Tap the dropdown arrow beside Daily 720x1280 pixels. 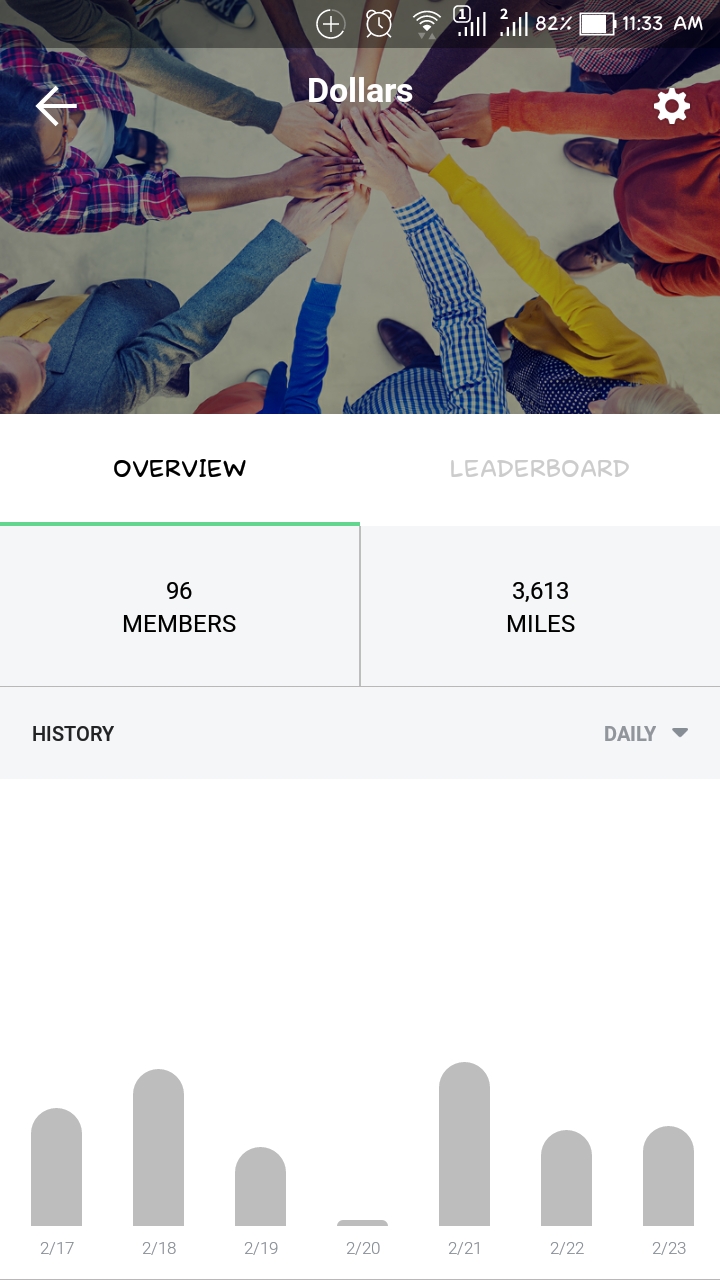click(680, 732)
